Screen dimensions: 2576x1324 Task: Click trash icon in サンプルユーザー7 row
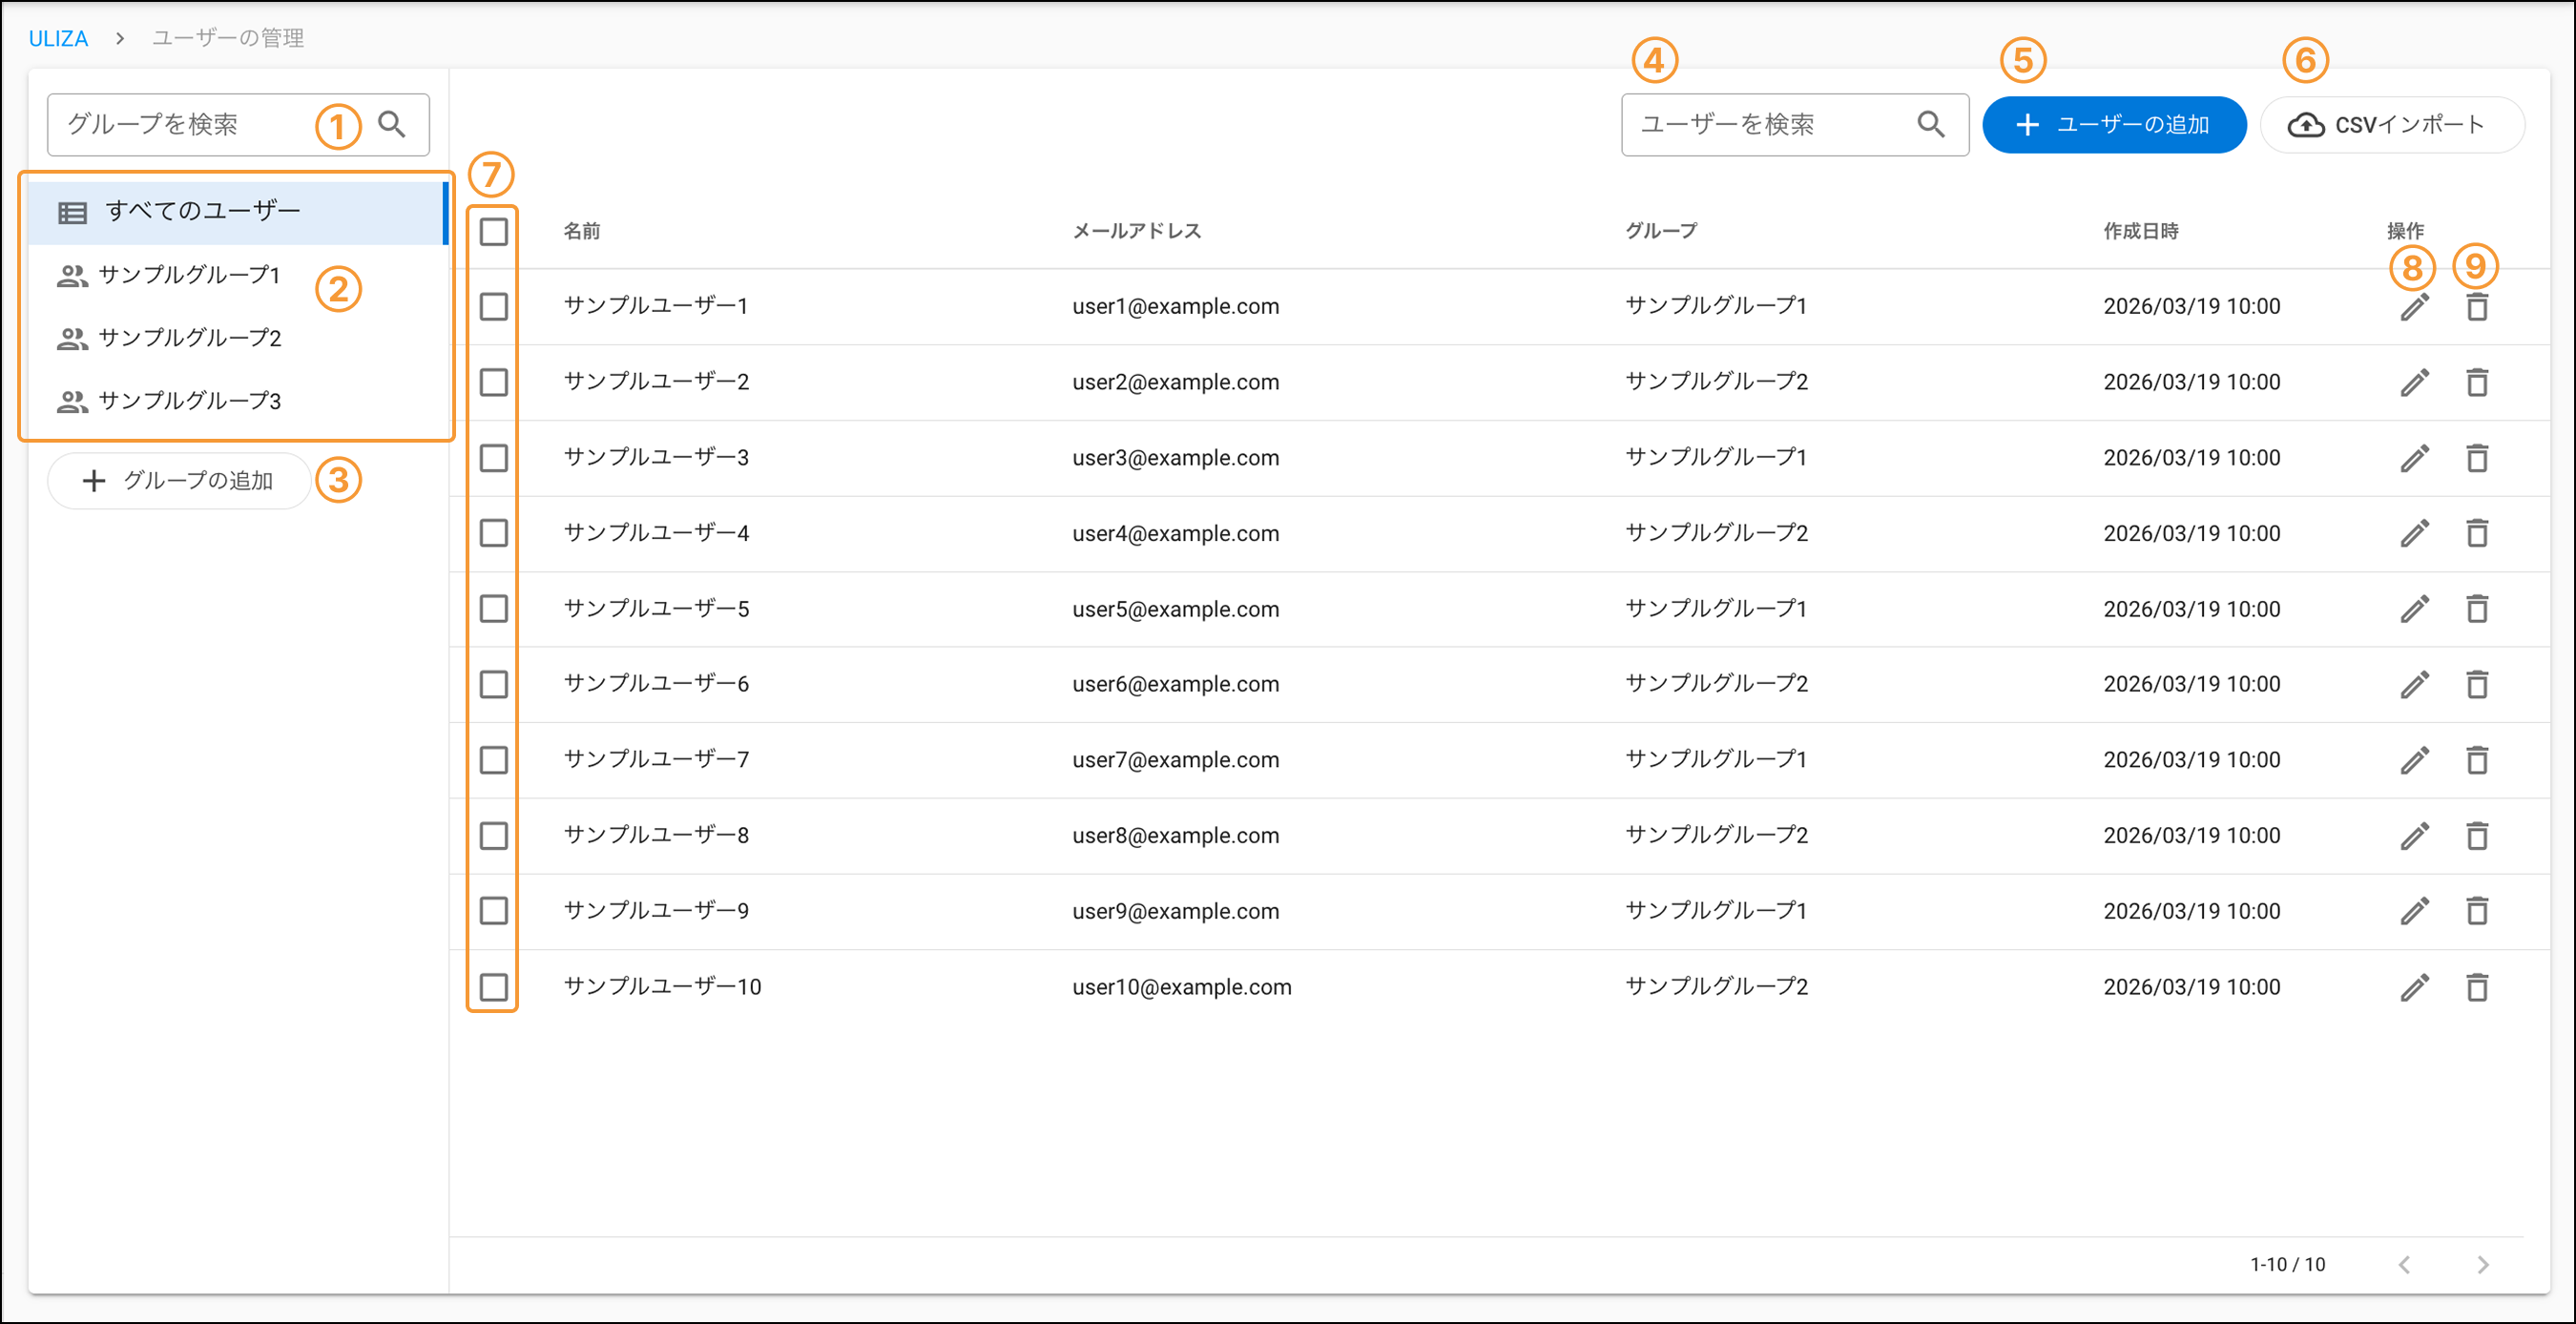(2476, 760)
